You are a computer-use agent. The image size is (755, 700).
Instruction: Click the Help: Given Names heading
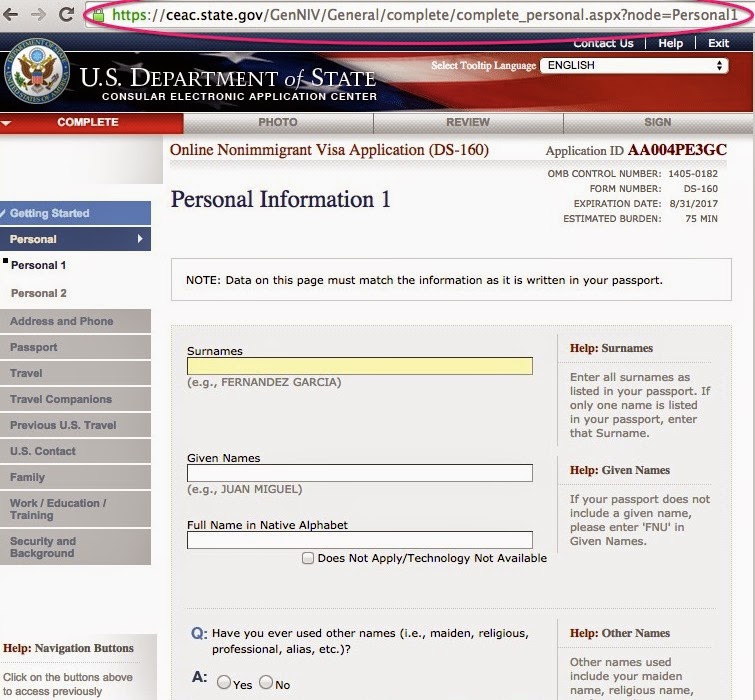click(x=620, y=470)
